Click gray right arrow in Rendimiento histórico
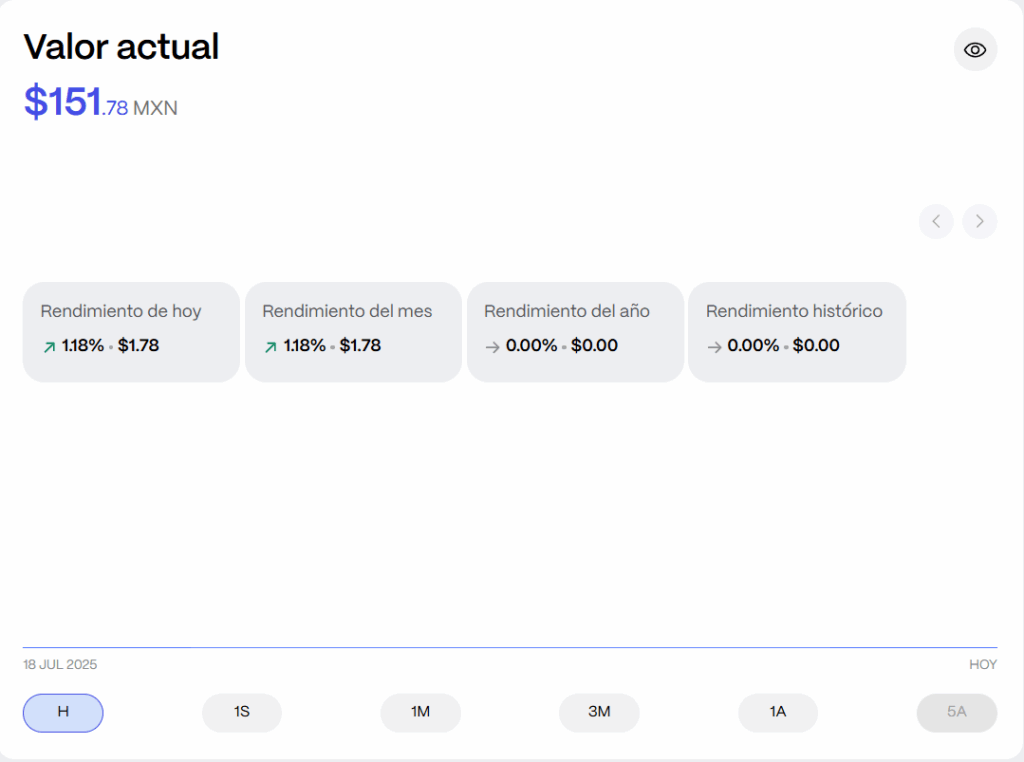Screen dimensions: 1024x762 (x=714, y=347)
